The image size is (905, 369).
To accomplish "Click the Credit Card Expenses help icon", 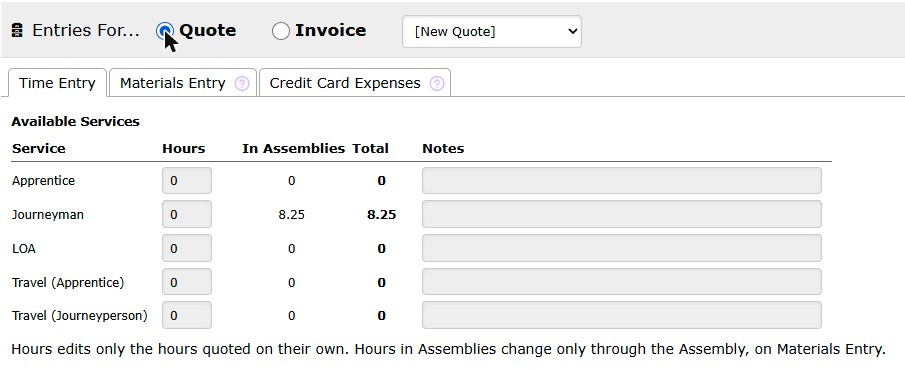I will pyautogui.click(x=437, y=84).
